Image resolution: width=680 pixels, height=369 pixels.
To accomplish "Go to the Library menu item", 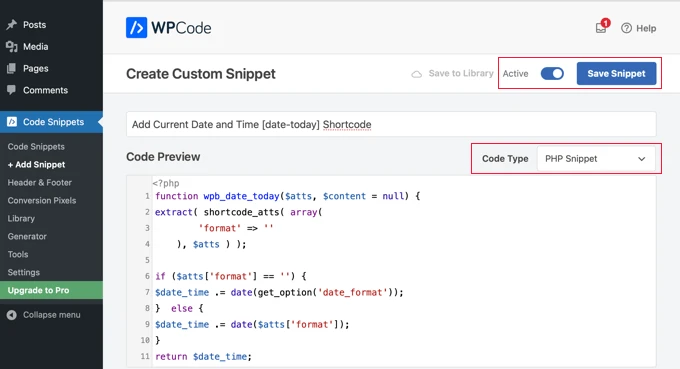I will point(21,219).
